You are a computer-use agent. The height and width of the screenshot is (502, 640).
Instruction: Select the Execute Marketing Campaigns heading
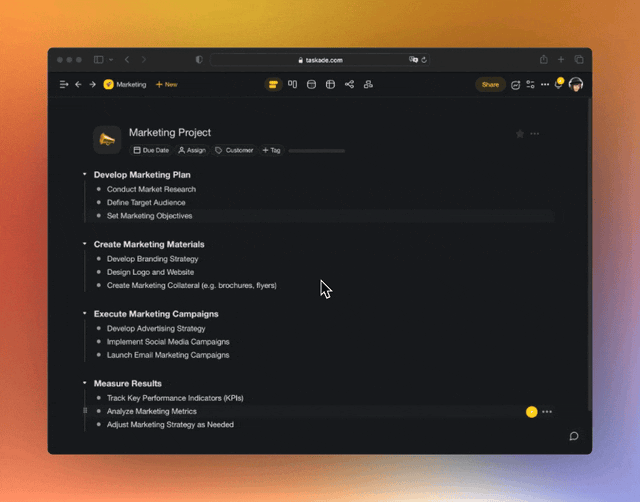point(156,314)
